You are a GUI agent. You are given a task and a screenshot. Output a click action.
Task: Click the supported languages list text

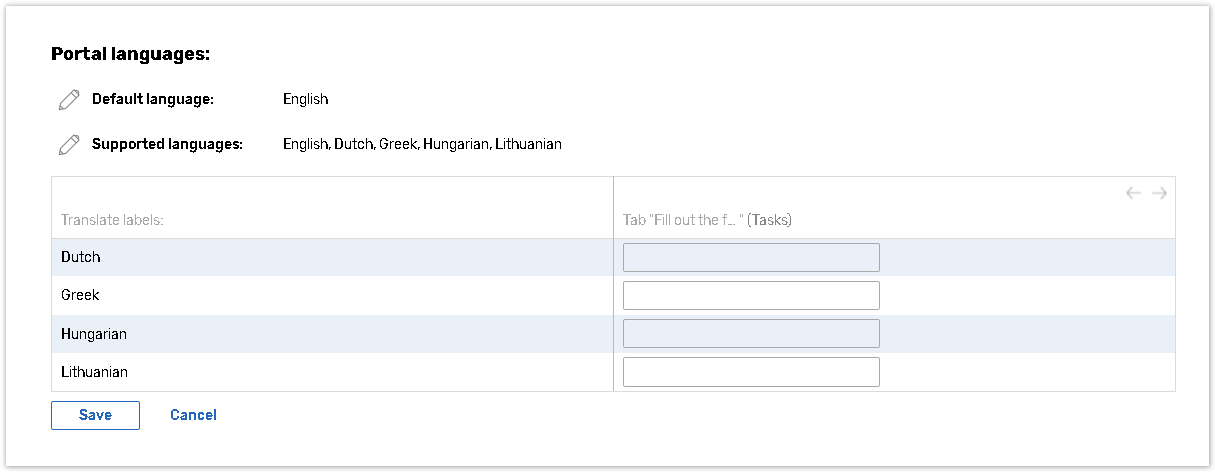[x=422, y=145]
